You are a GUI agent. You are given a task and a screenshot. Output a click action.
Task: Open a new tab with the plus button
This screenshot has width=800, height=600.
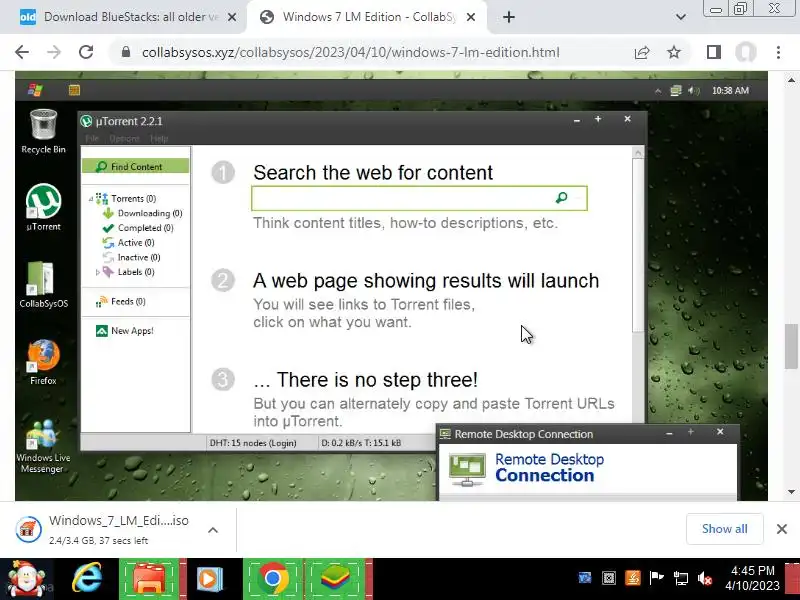(x=509, y=17)
